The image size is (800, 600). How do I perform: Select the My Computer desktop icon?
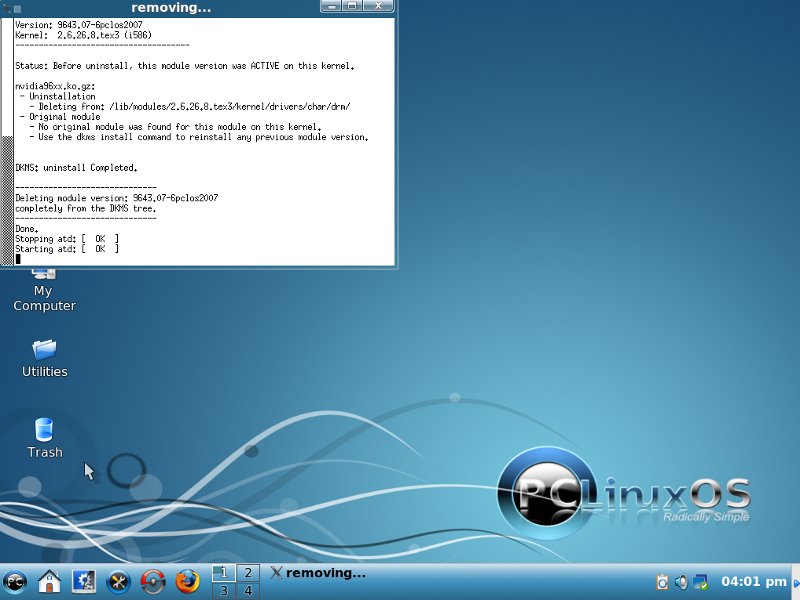tap(44, 288)
